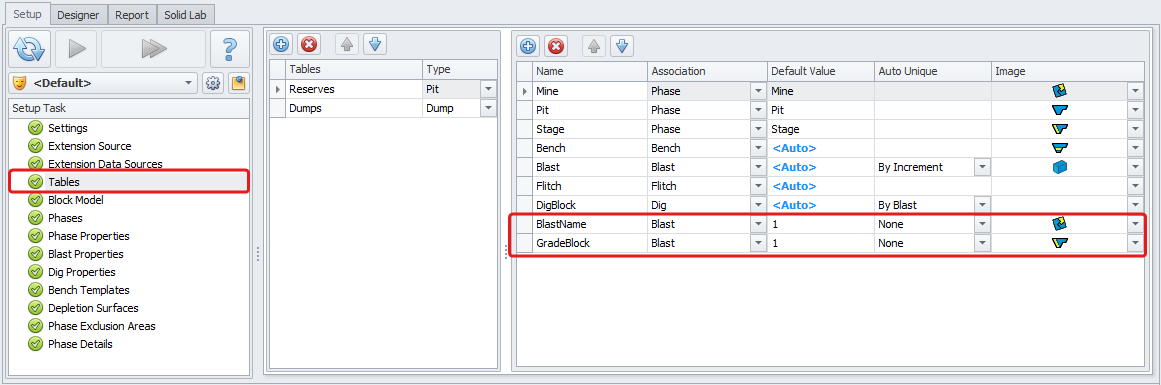Select Phase Exclusion Areas task
Viewport: 1161px width, 385px height.
pos(101,326)
